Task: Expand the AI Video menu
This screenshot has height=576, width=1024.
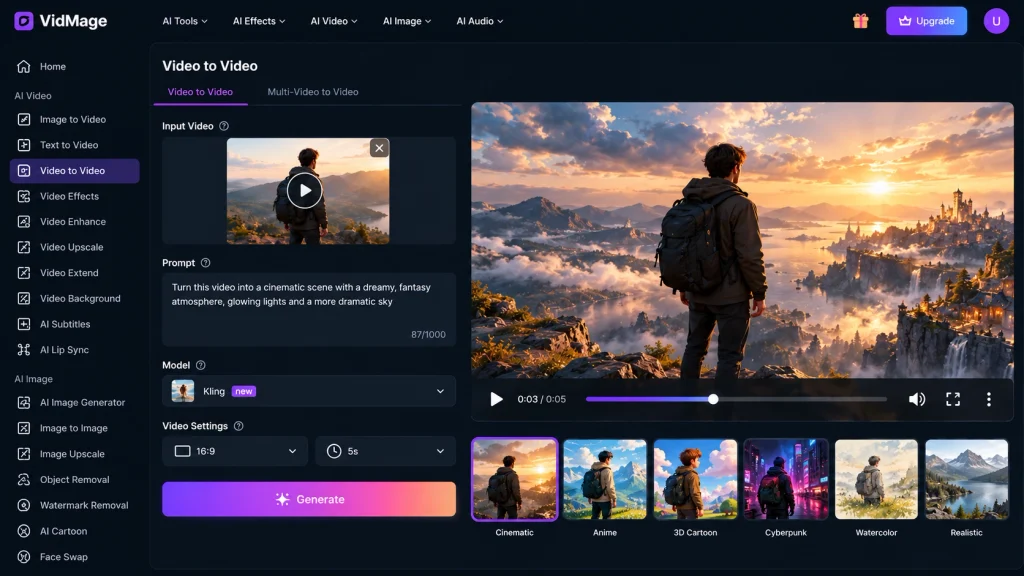Action: [x=334, y=21]
